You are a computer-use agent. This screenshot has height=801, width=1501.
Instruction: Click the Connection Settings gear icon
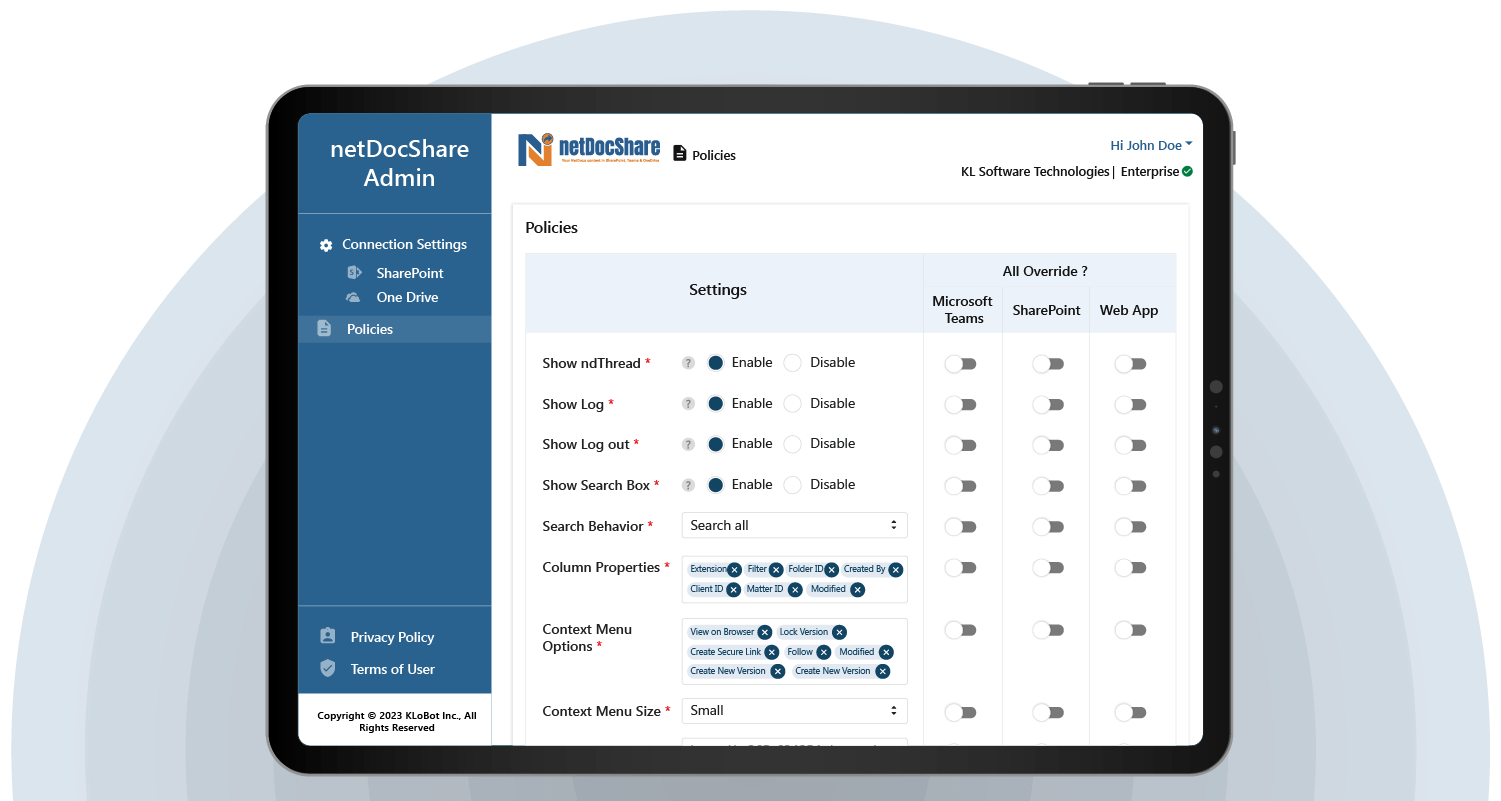point(325,245)
